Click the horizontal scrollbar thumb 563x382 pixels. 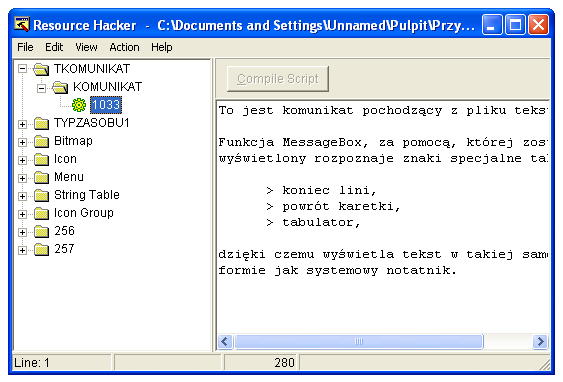(359, 341)
